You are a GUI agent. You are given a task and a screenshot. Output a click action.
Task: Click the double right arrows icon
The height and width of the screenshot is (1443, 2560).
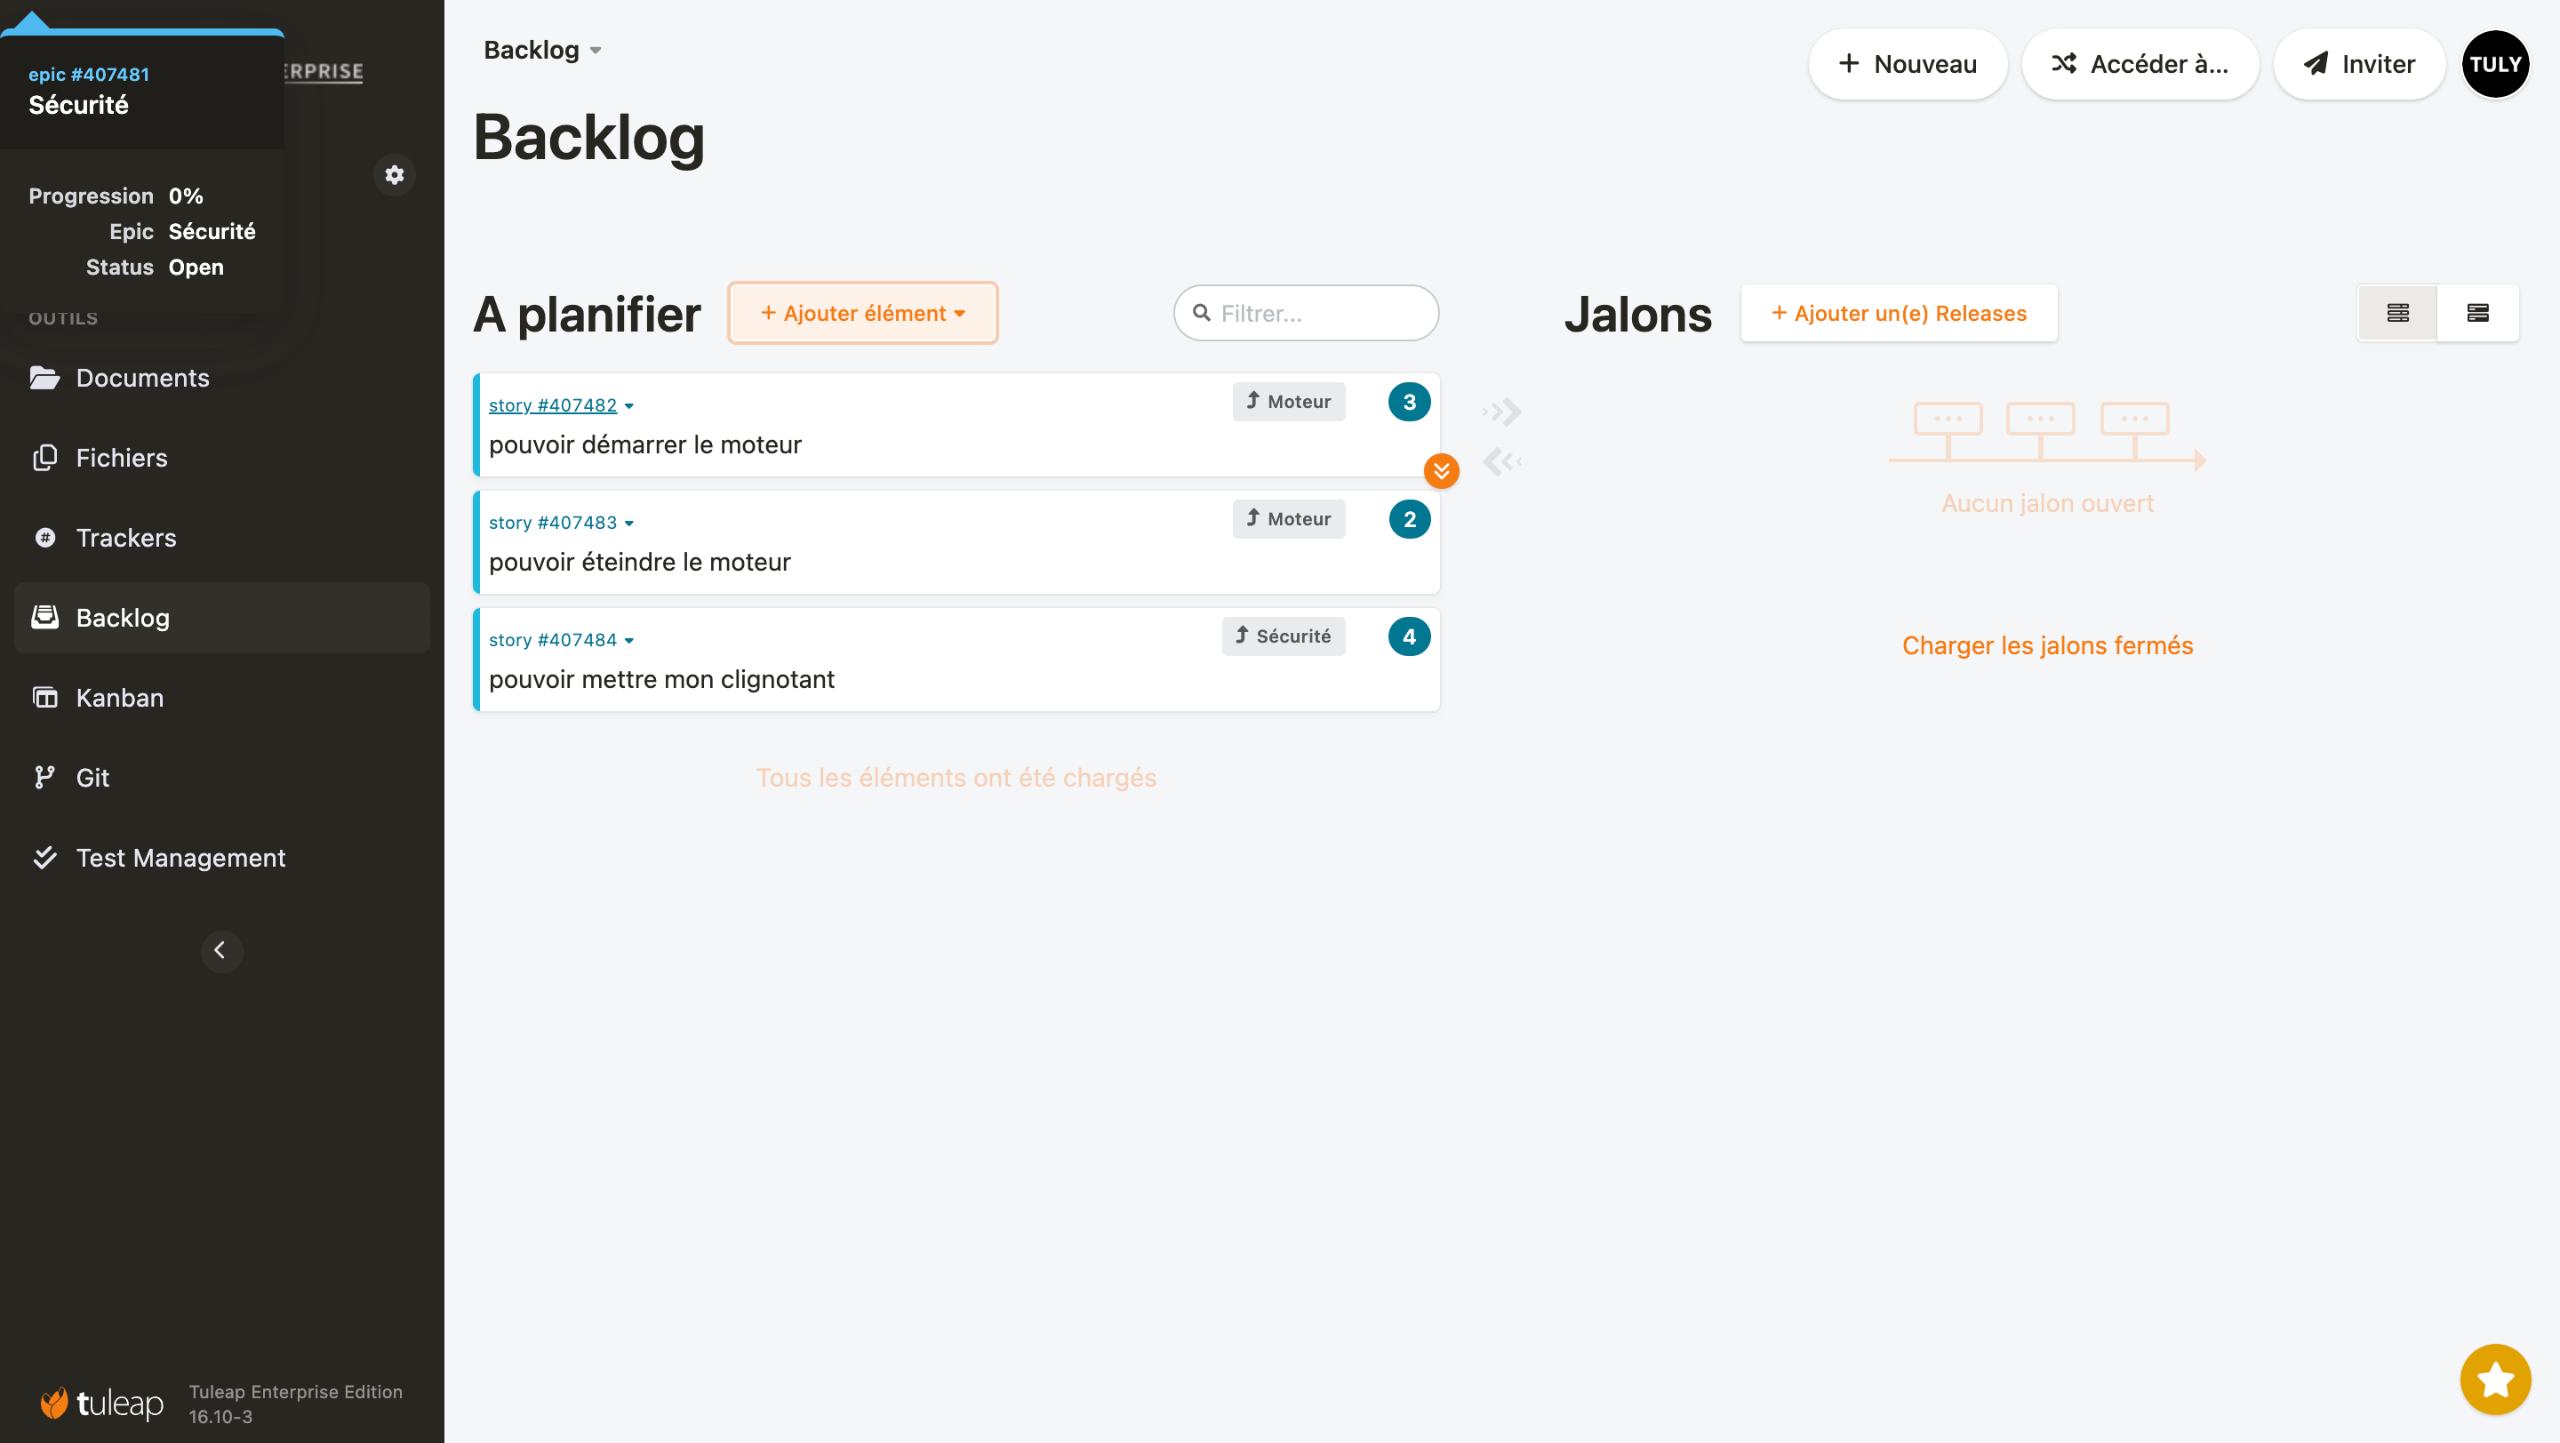coord(1503,411)
